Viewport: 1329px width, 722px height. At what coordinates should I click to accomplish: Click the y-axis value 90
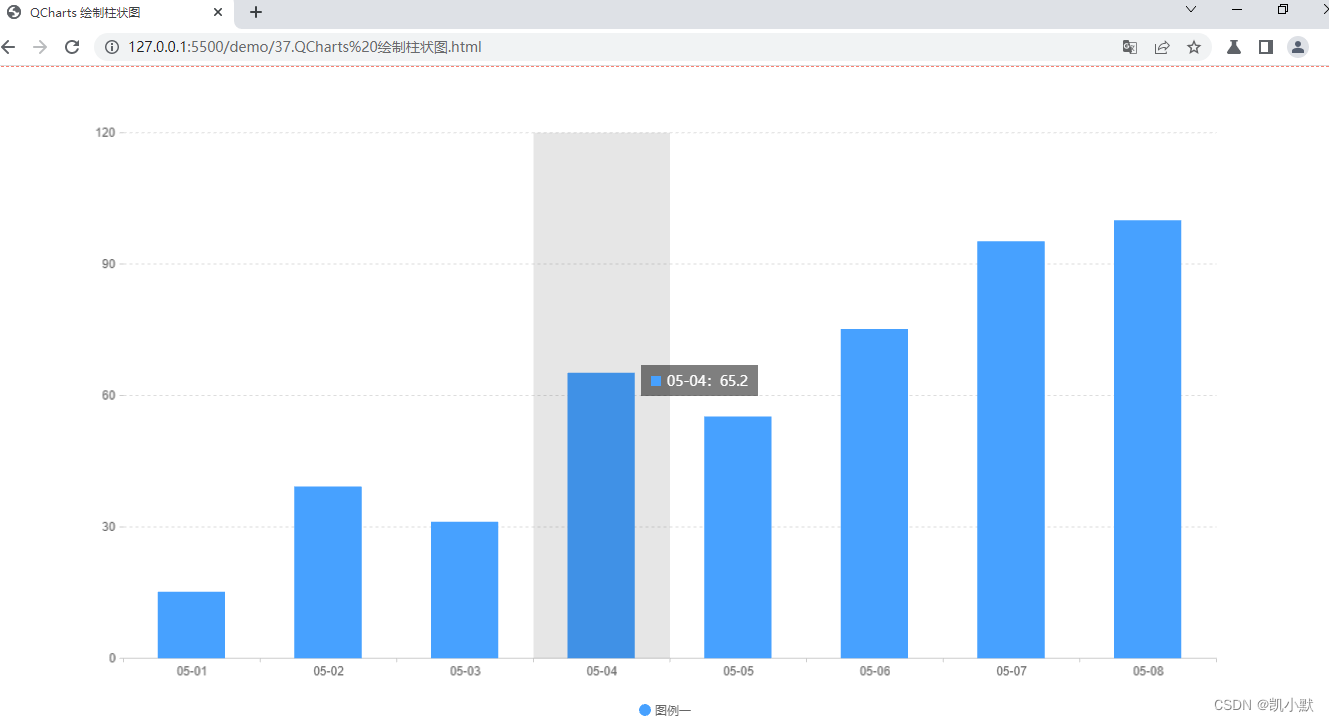tap(109, 264)
